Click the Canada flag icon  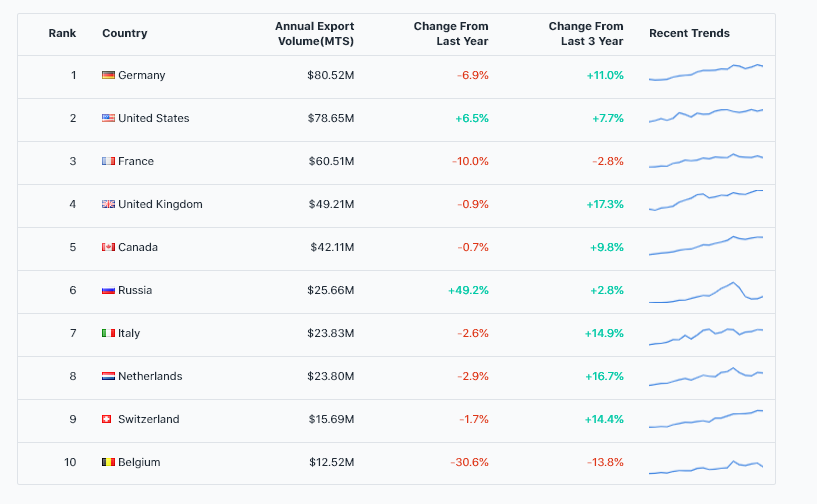[108, 247]
